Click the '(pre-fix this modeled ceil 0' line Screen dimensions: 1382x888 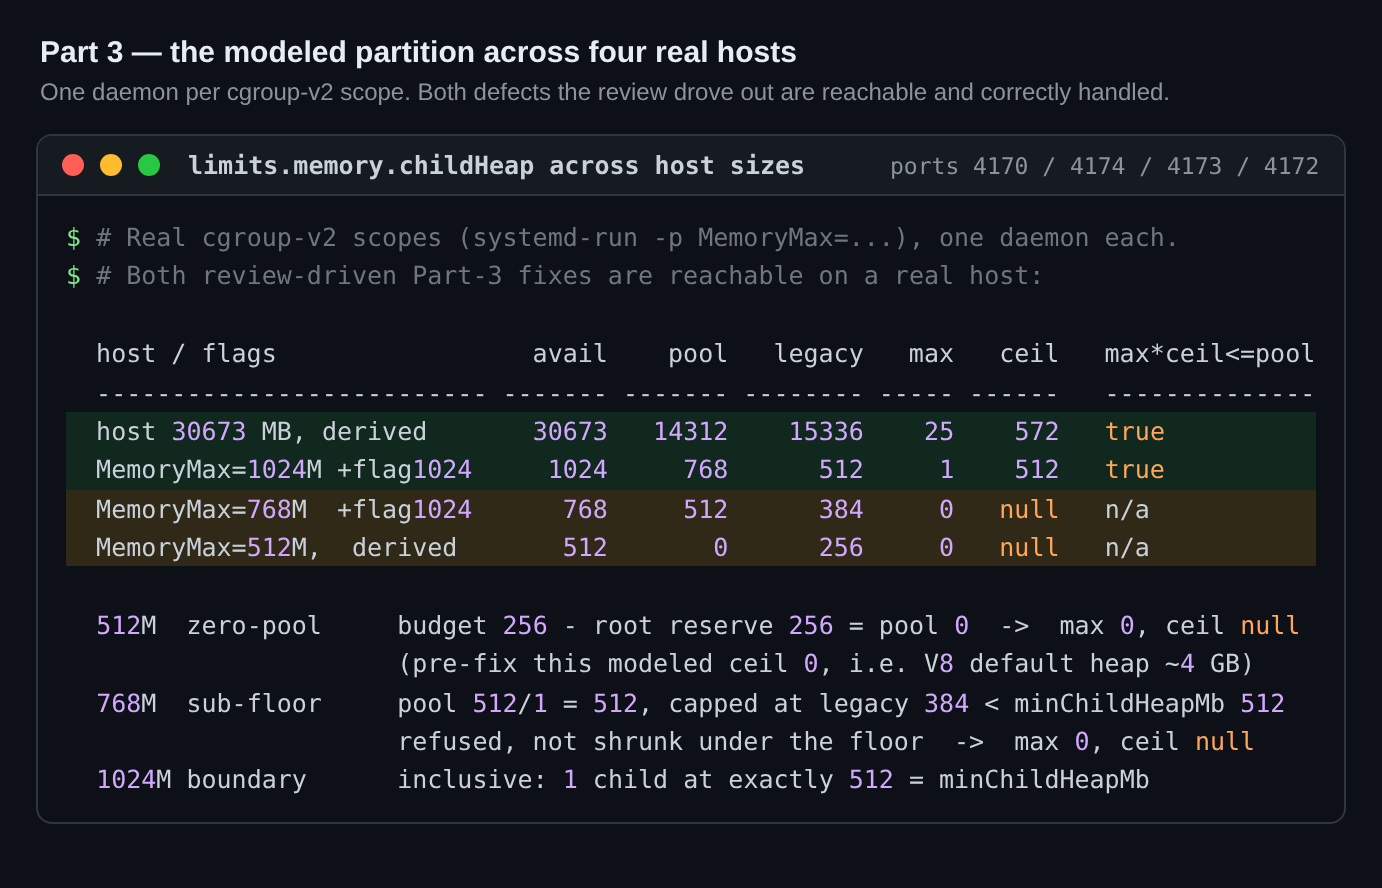point(826,664)
